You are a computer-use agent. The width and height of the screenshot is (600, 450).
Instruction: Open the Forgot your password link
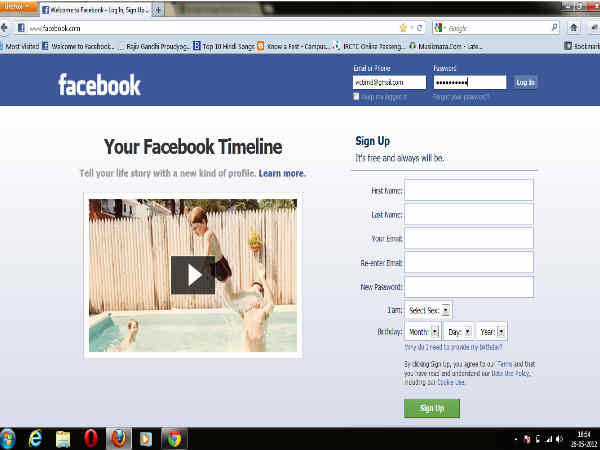tap(461, 97)
